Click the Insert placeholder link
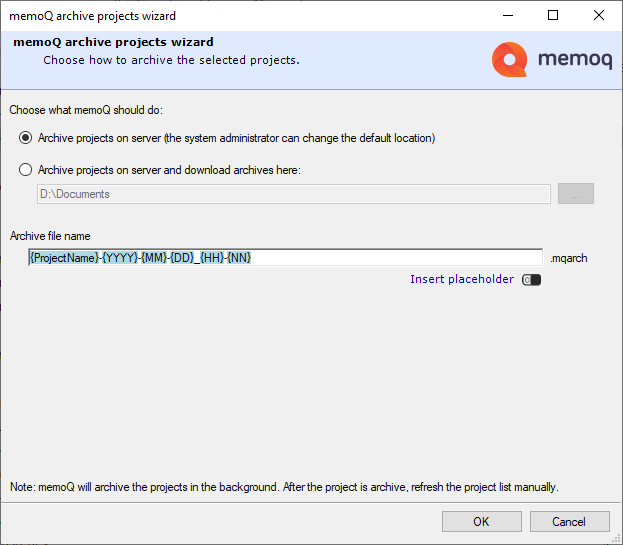Screen dimensions: 623x545 point(461,279)
